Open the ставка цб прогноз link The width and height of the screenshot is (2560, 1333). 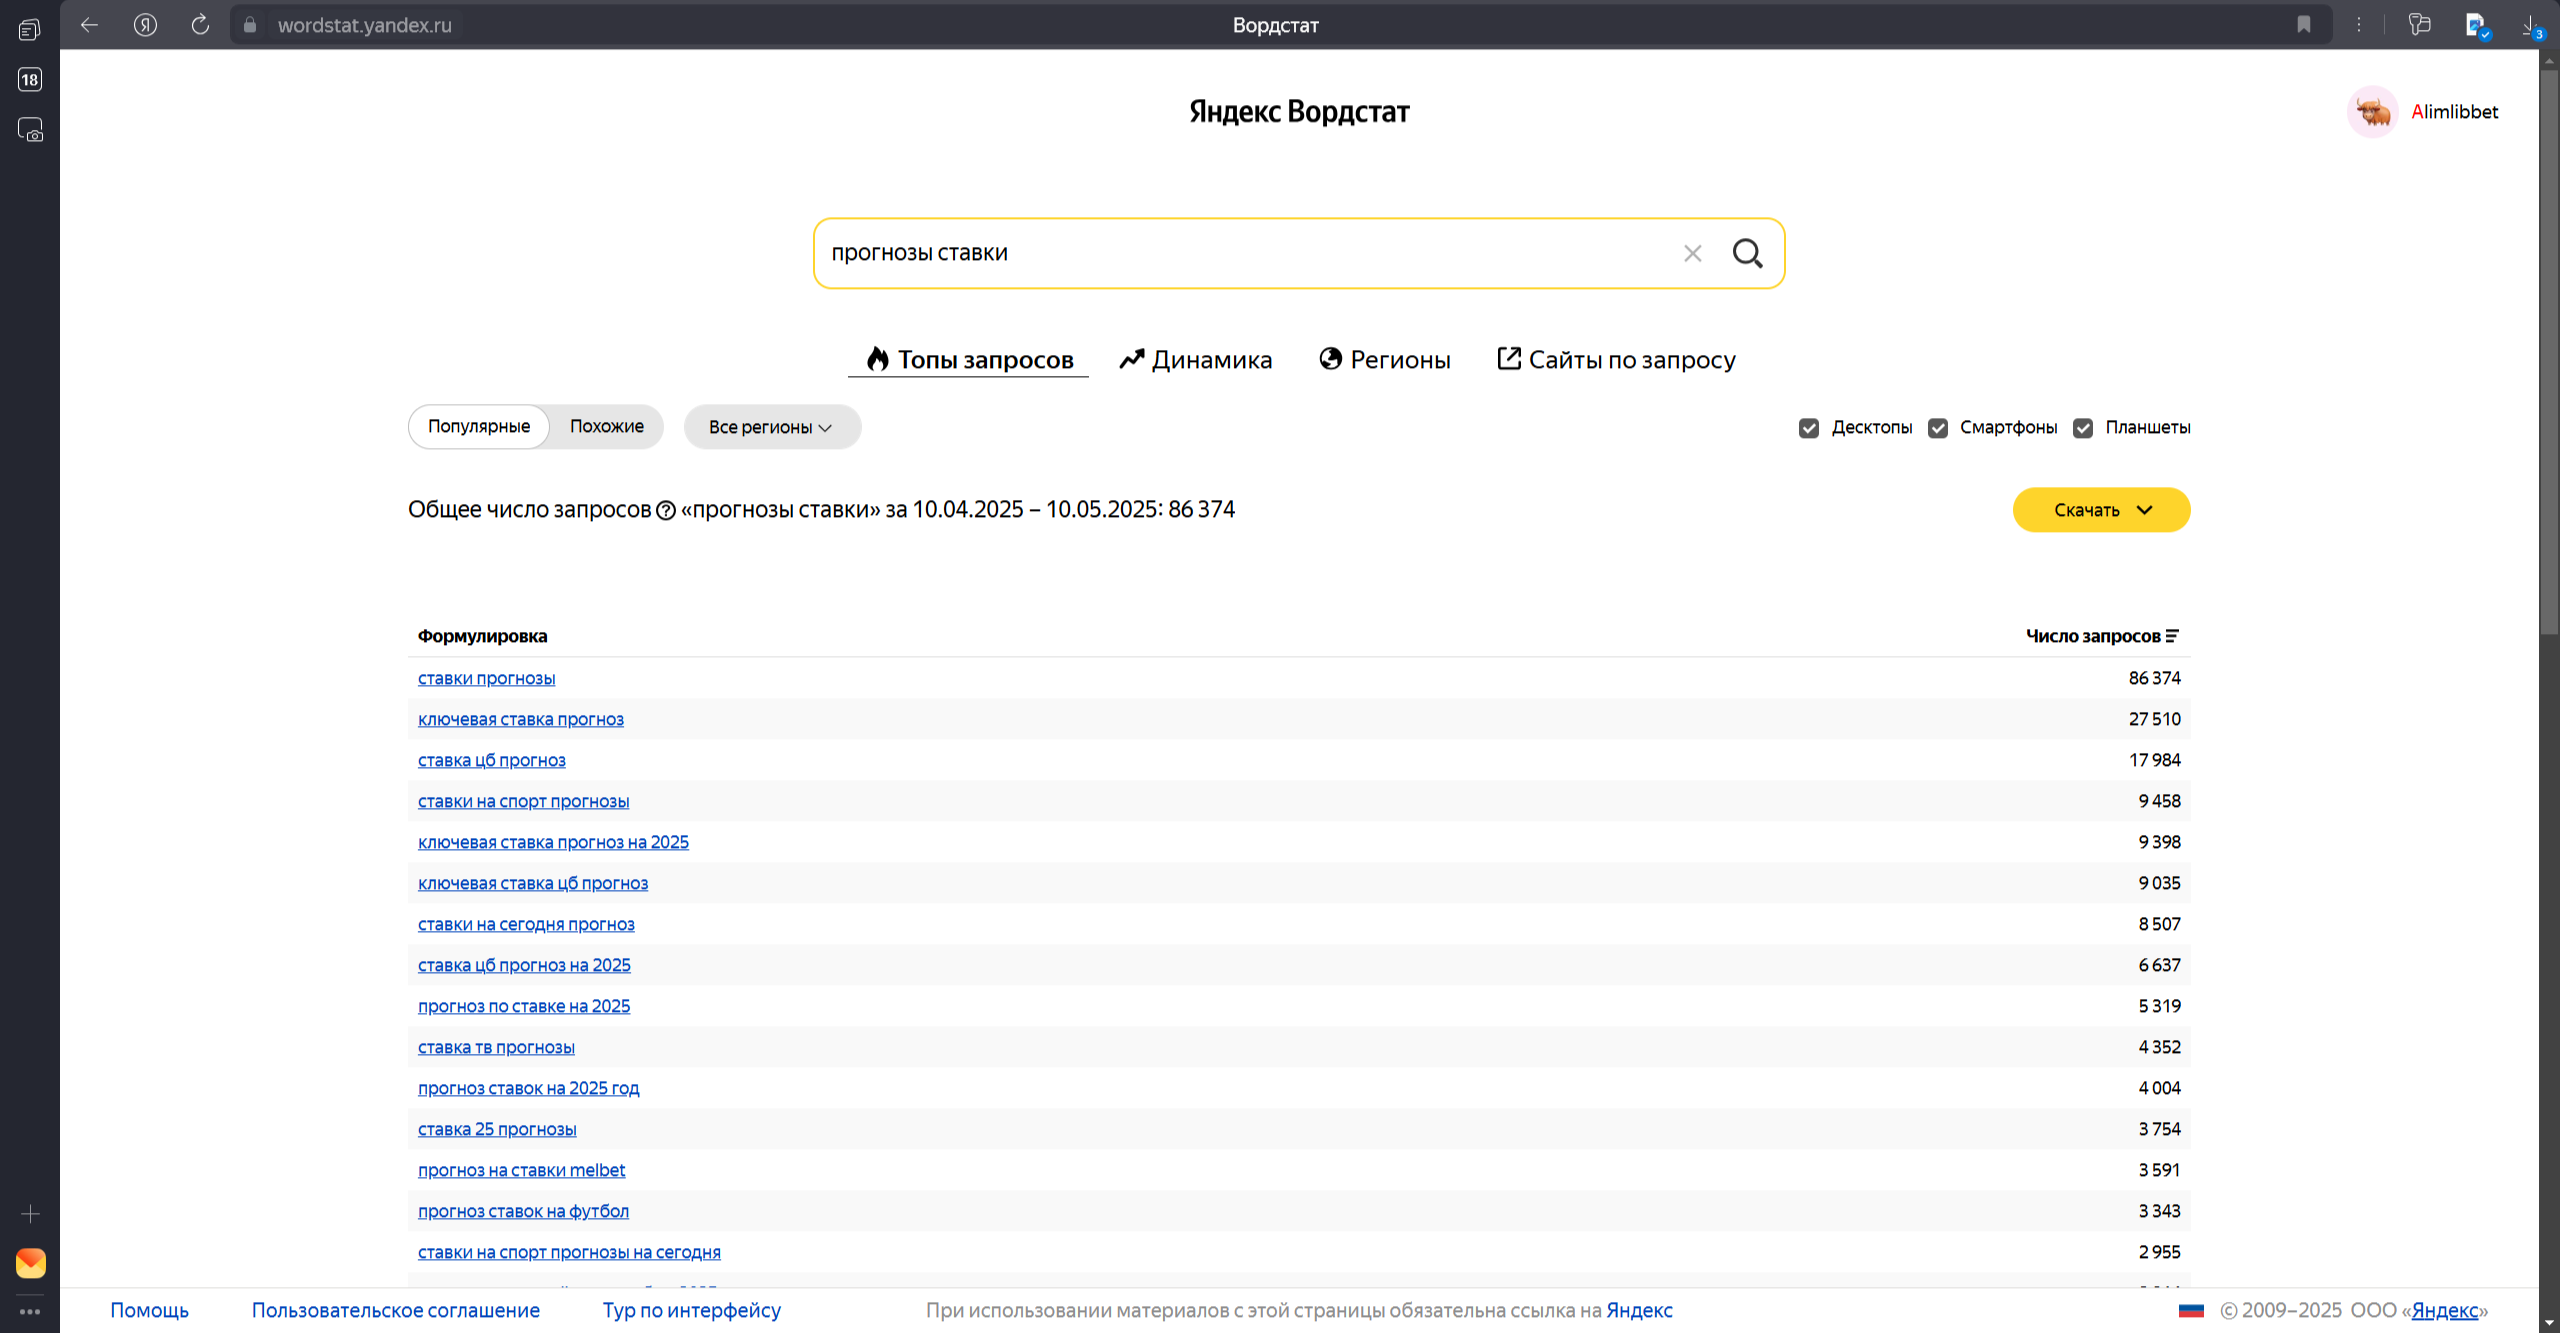pos(491,760)
